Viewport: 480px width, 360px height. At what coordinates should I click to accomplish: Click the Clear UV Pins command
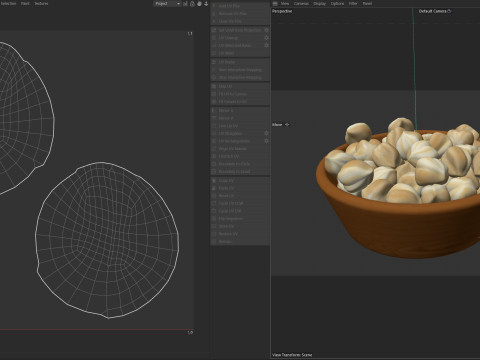(240, 21)
